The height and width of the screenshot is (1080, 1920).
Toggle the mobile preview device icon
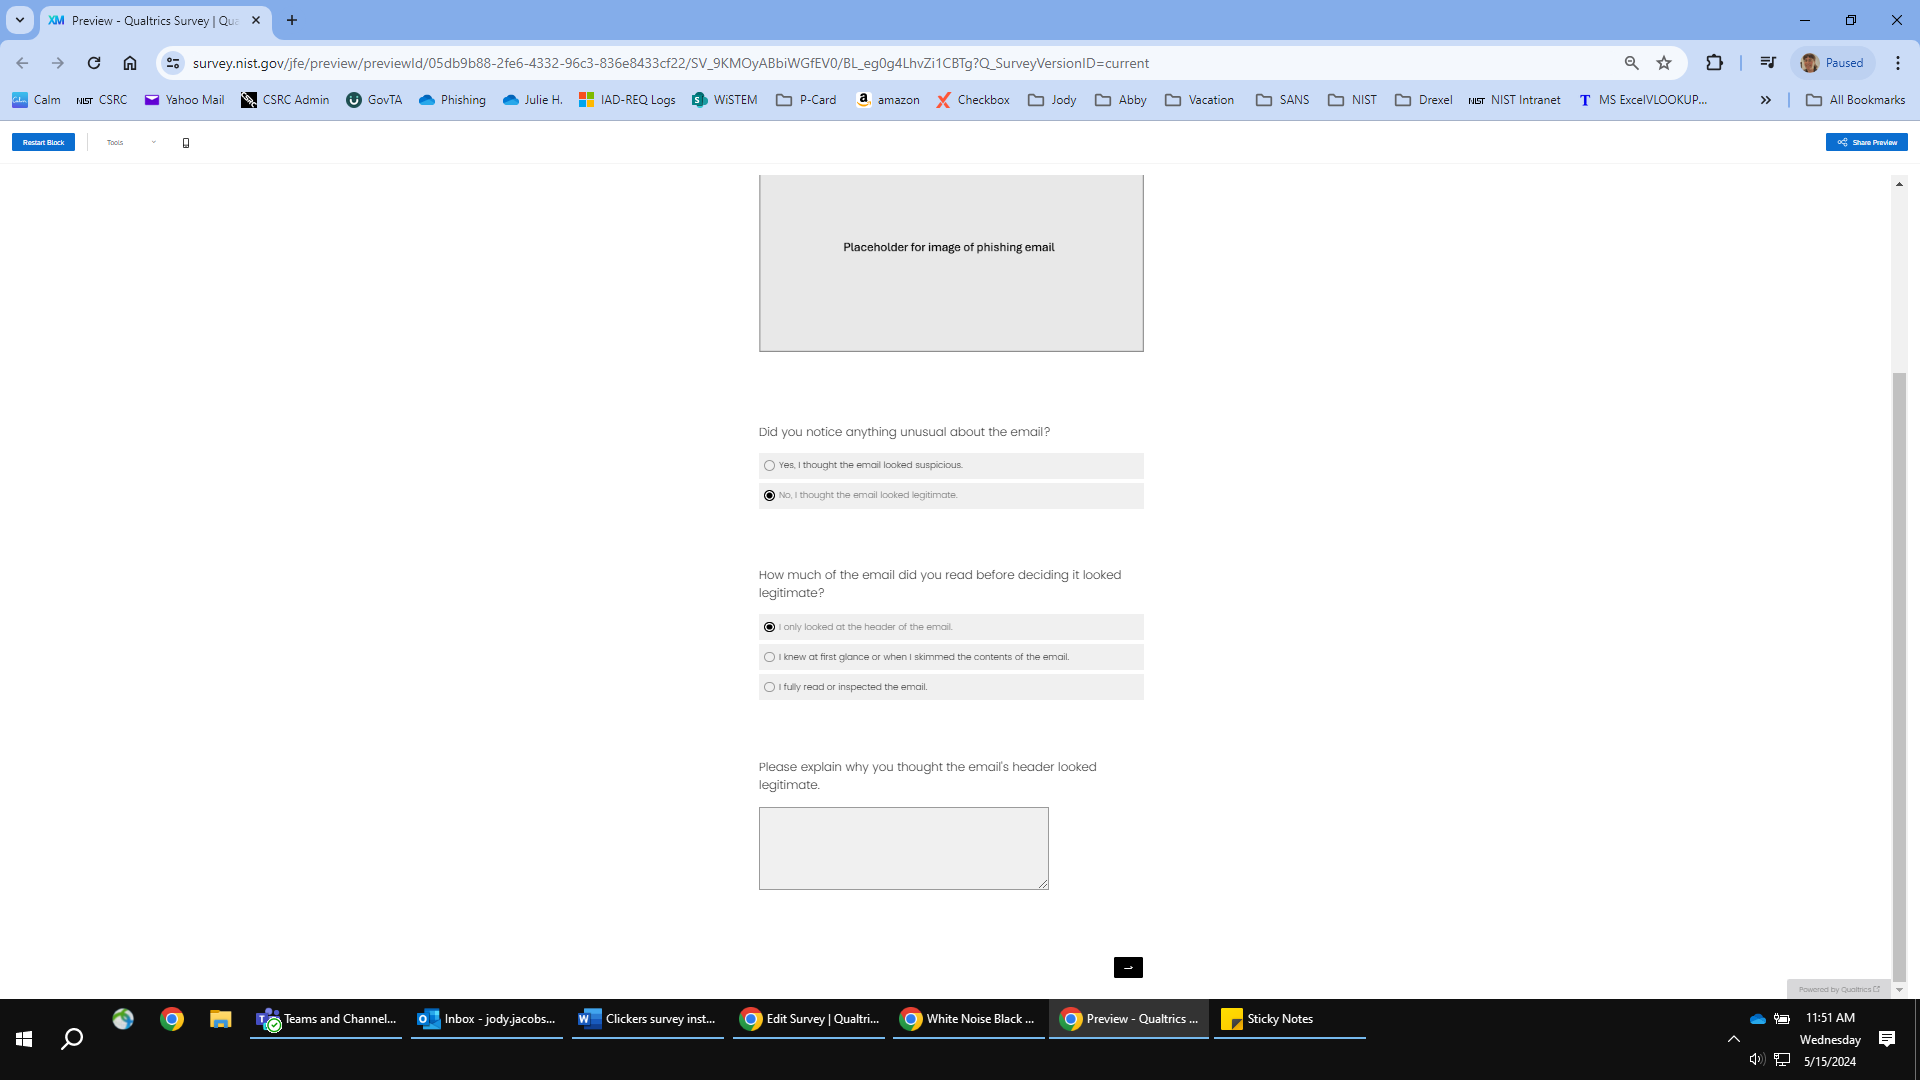tap(186, 143)
